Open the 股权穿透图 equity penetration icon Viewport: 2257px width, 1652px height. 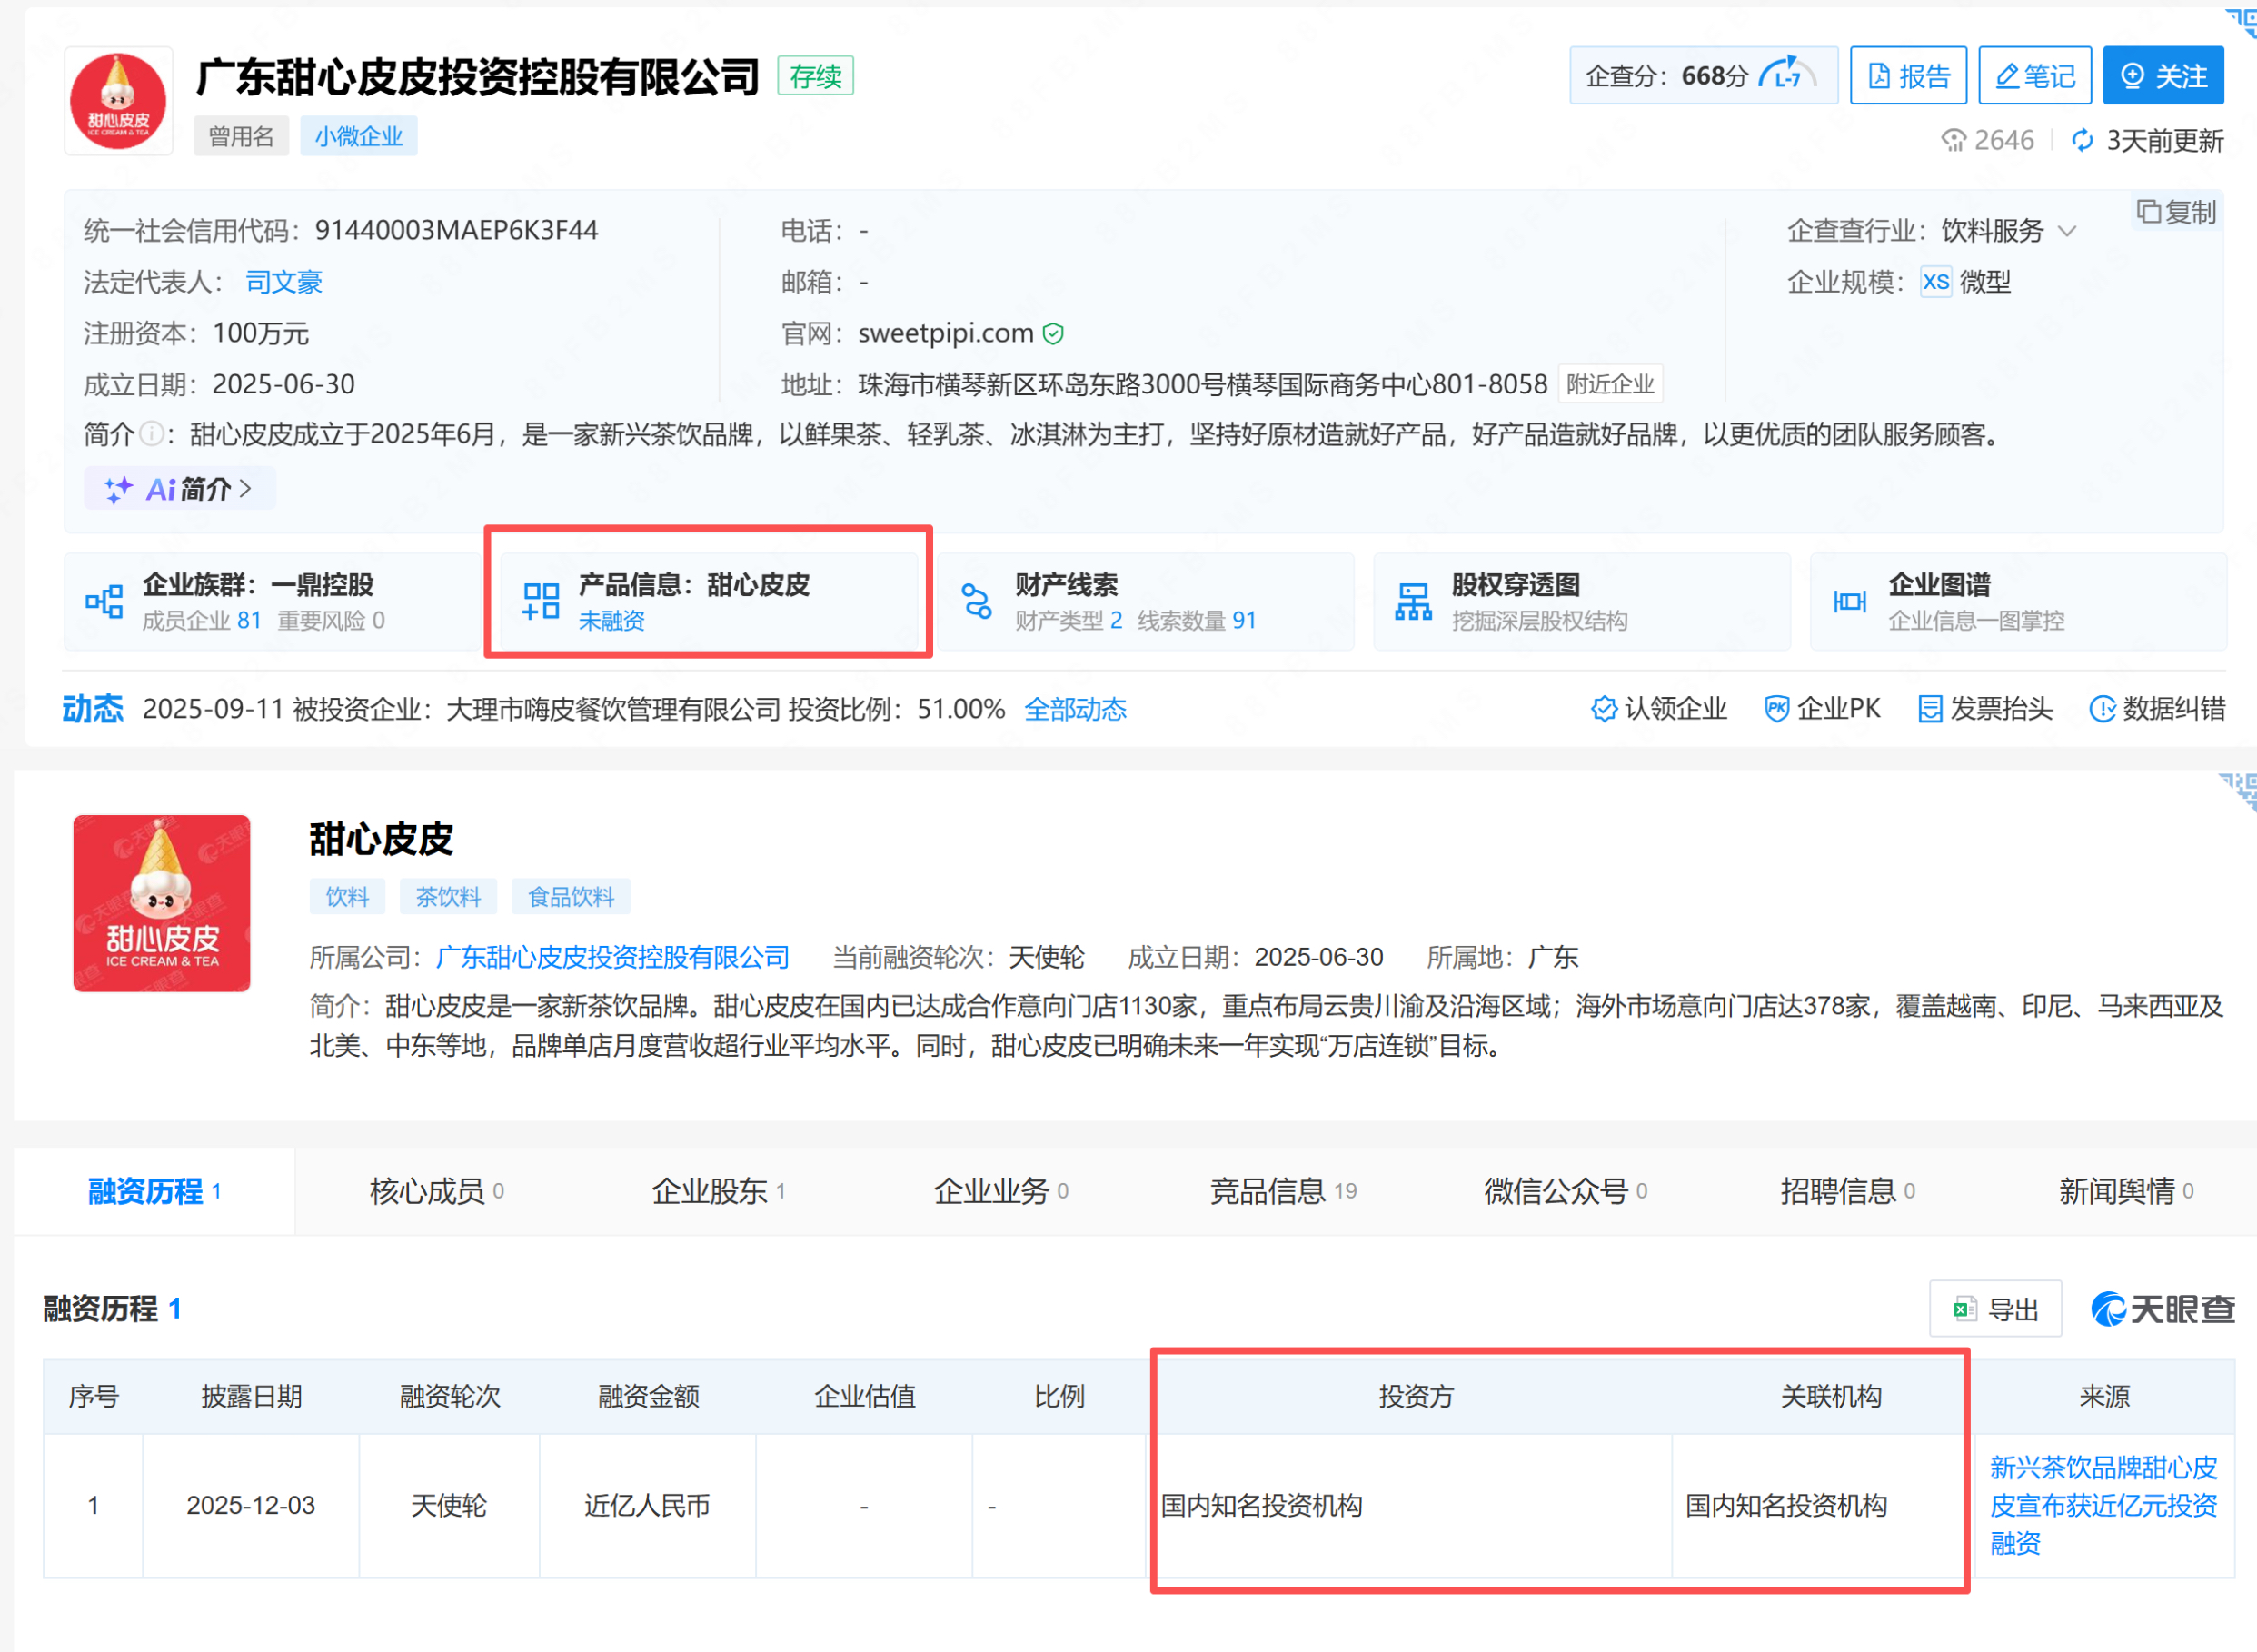[1413, 600]
